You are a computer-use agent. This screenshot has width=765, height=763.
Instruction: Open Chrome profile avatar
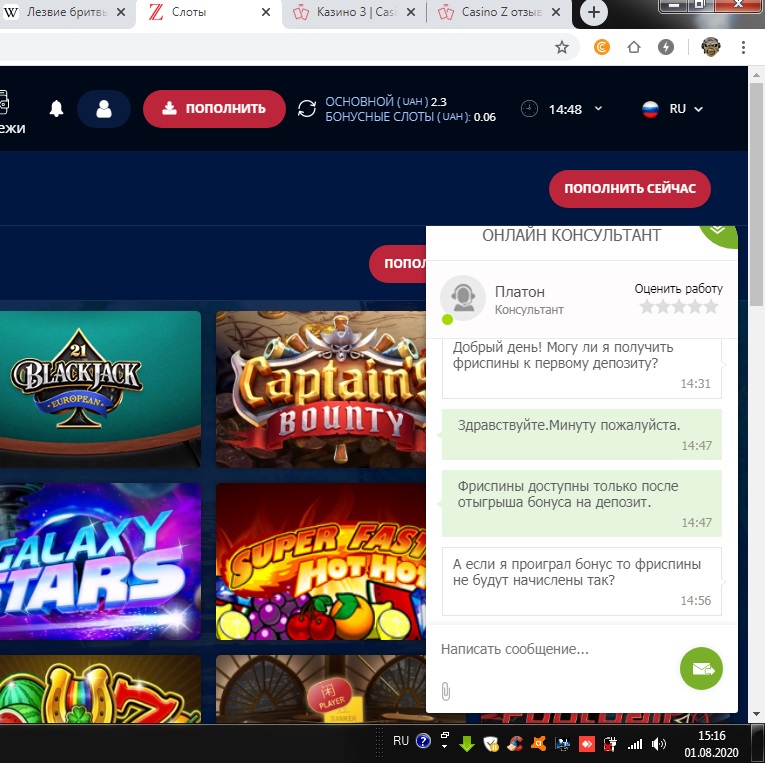click(x=710, y=47)
